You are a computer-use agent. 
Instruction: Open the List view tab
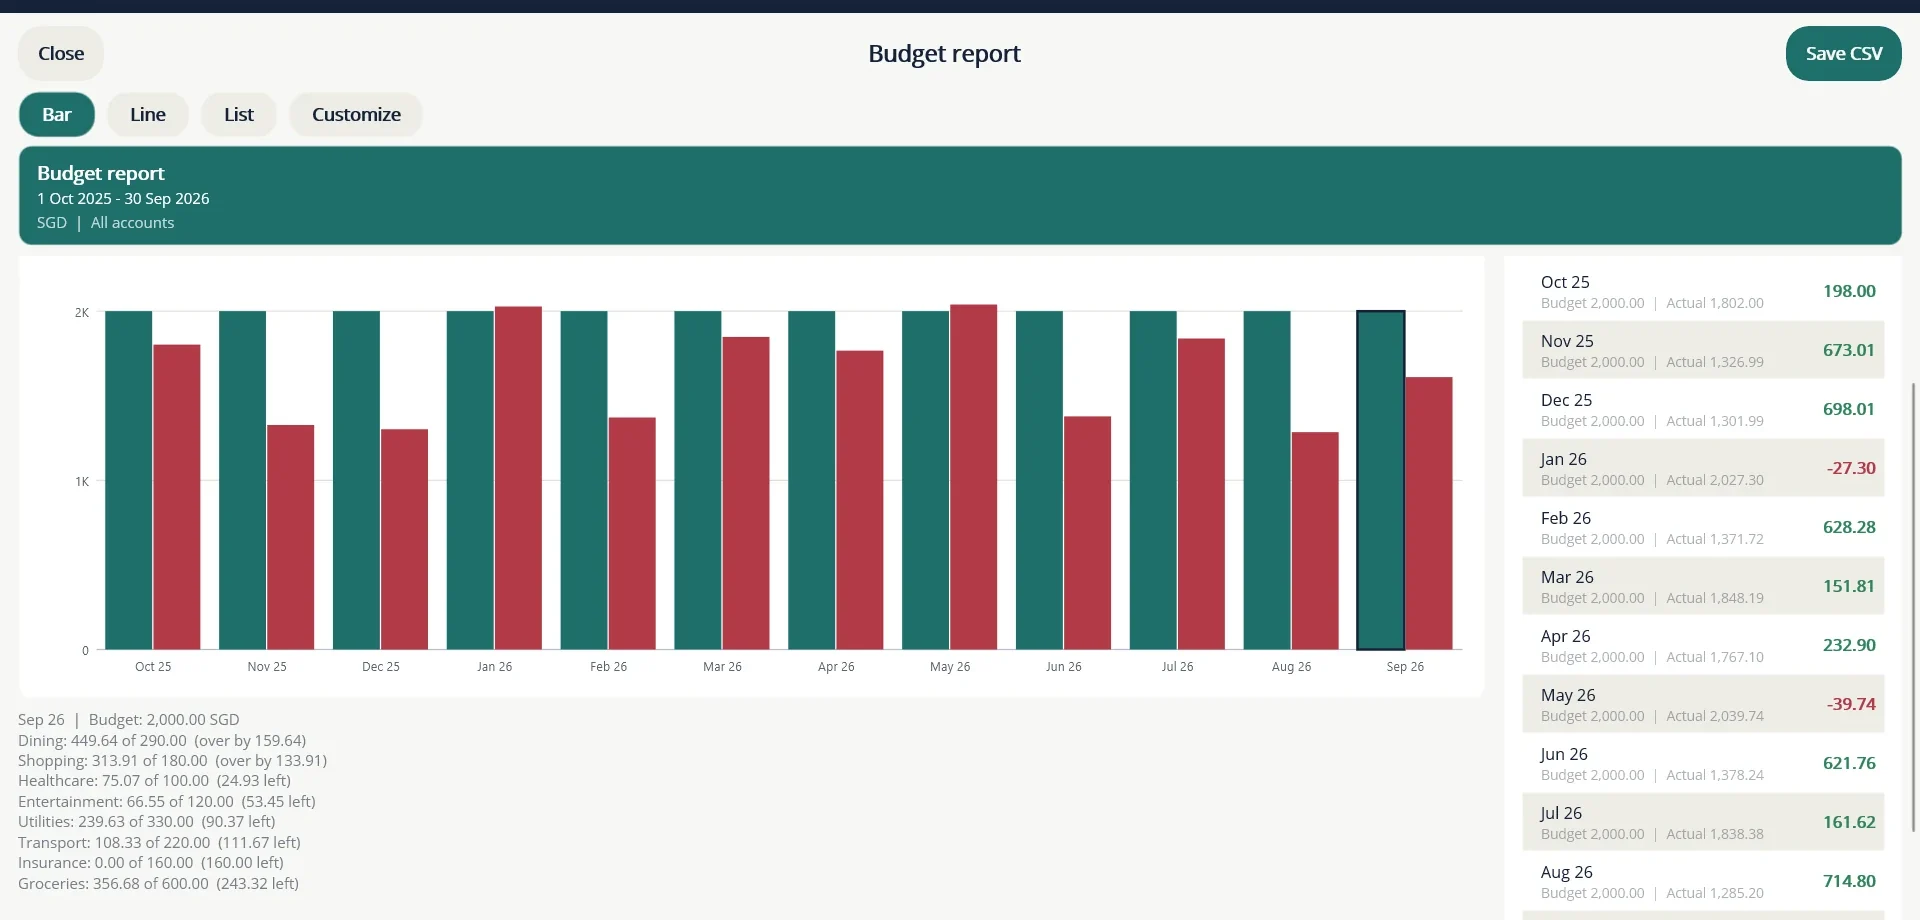239,115
